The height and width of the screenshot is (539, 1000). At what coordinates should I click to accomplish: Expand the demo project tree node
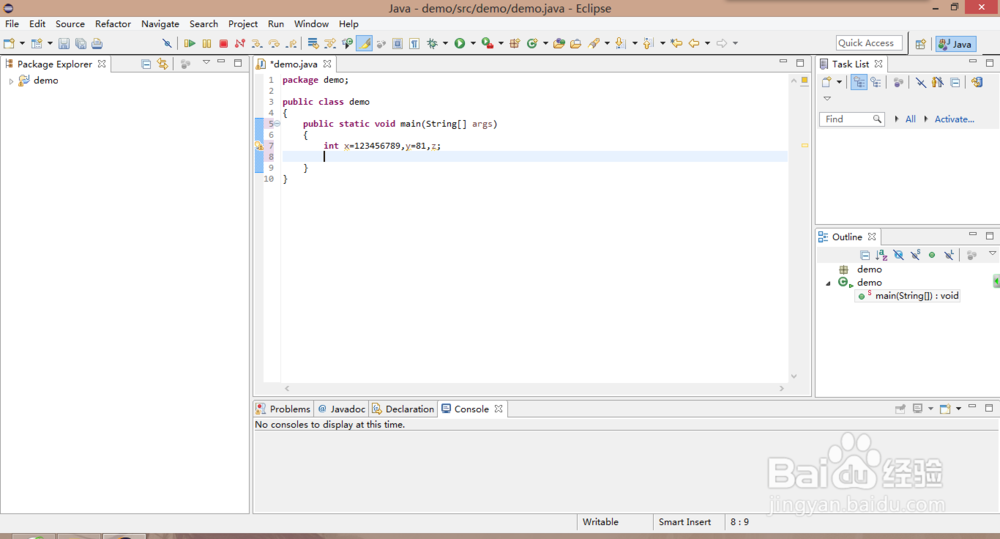(x=11, y=81)
